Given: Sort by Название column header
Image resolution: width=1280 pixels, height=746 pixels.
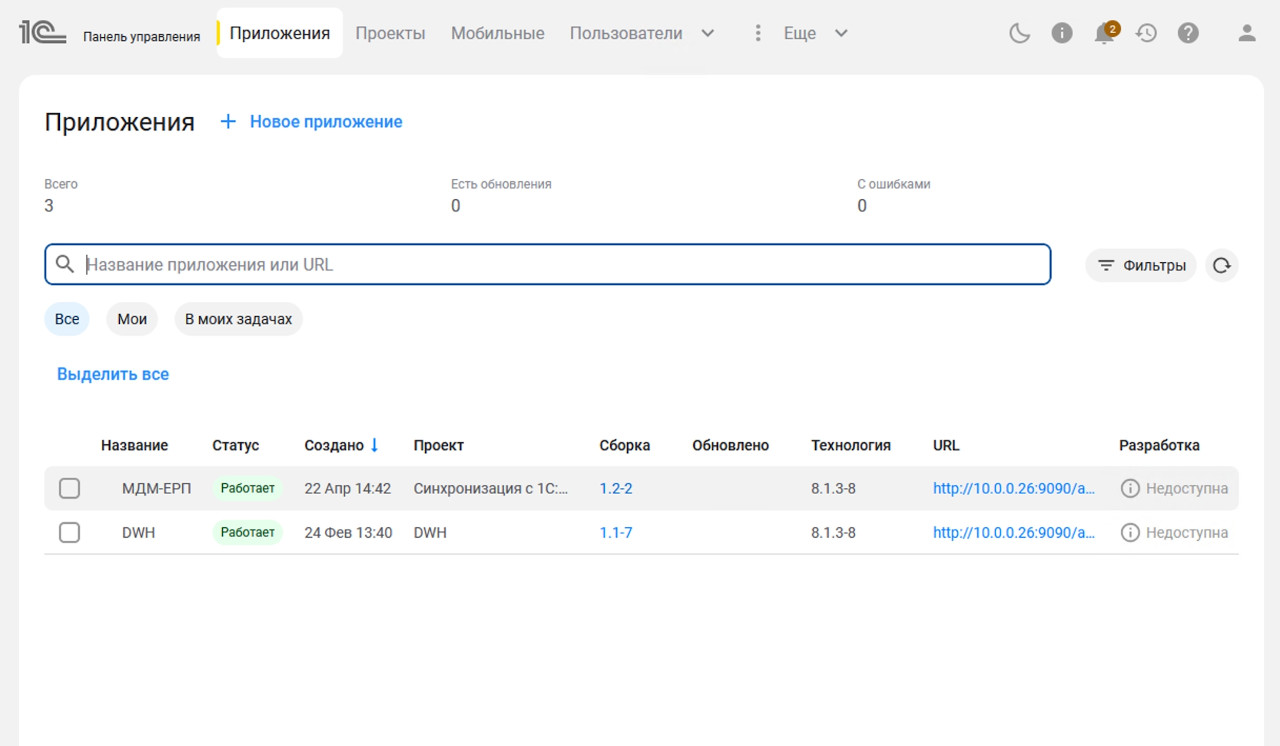Looking at the screenshot, I should click(x=135, y=445).
